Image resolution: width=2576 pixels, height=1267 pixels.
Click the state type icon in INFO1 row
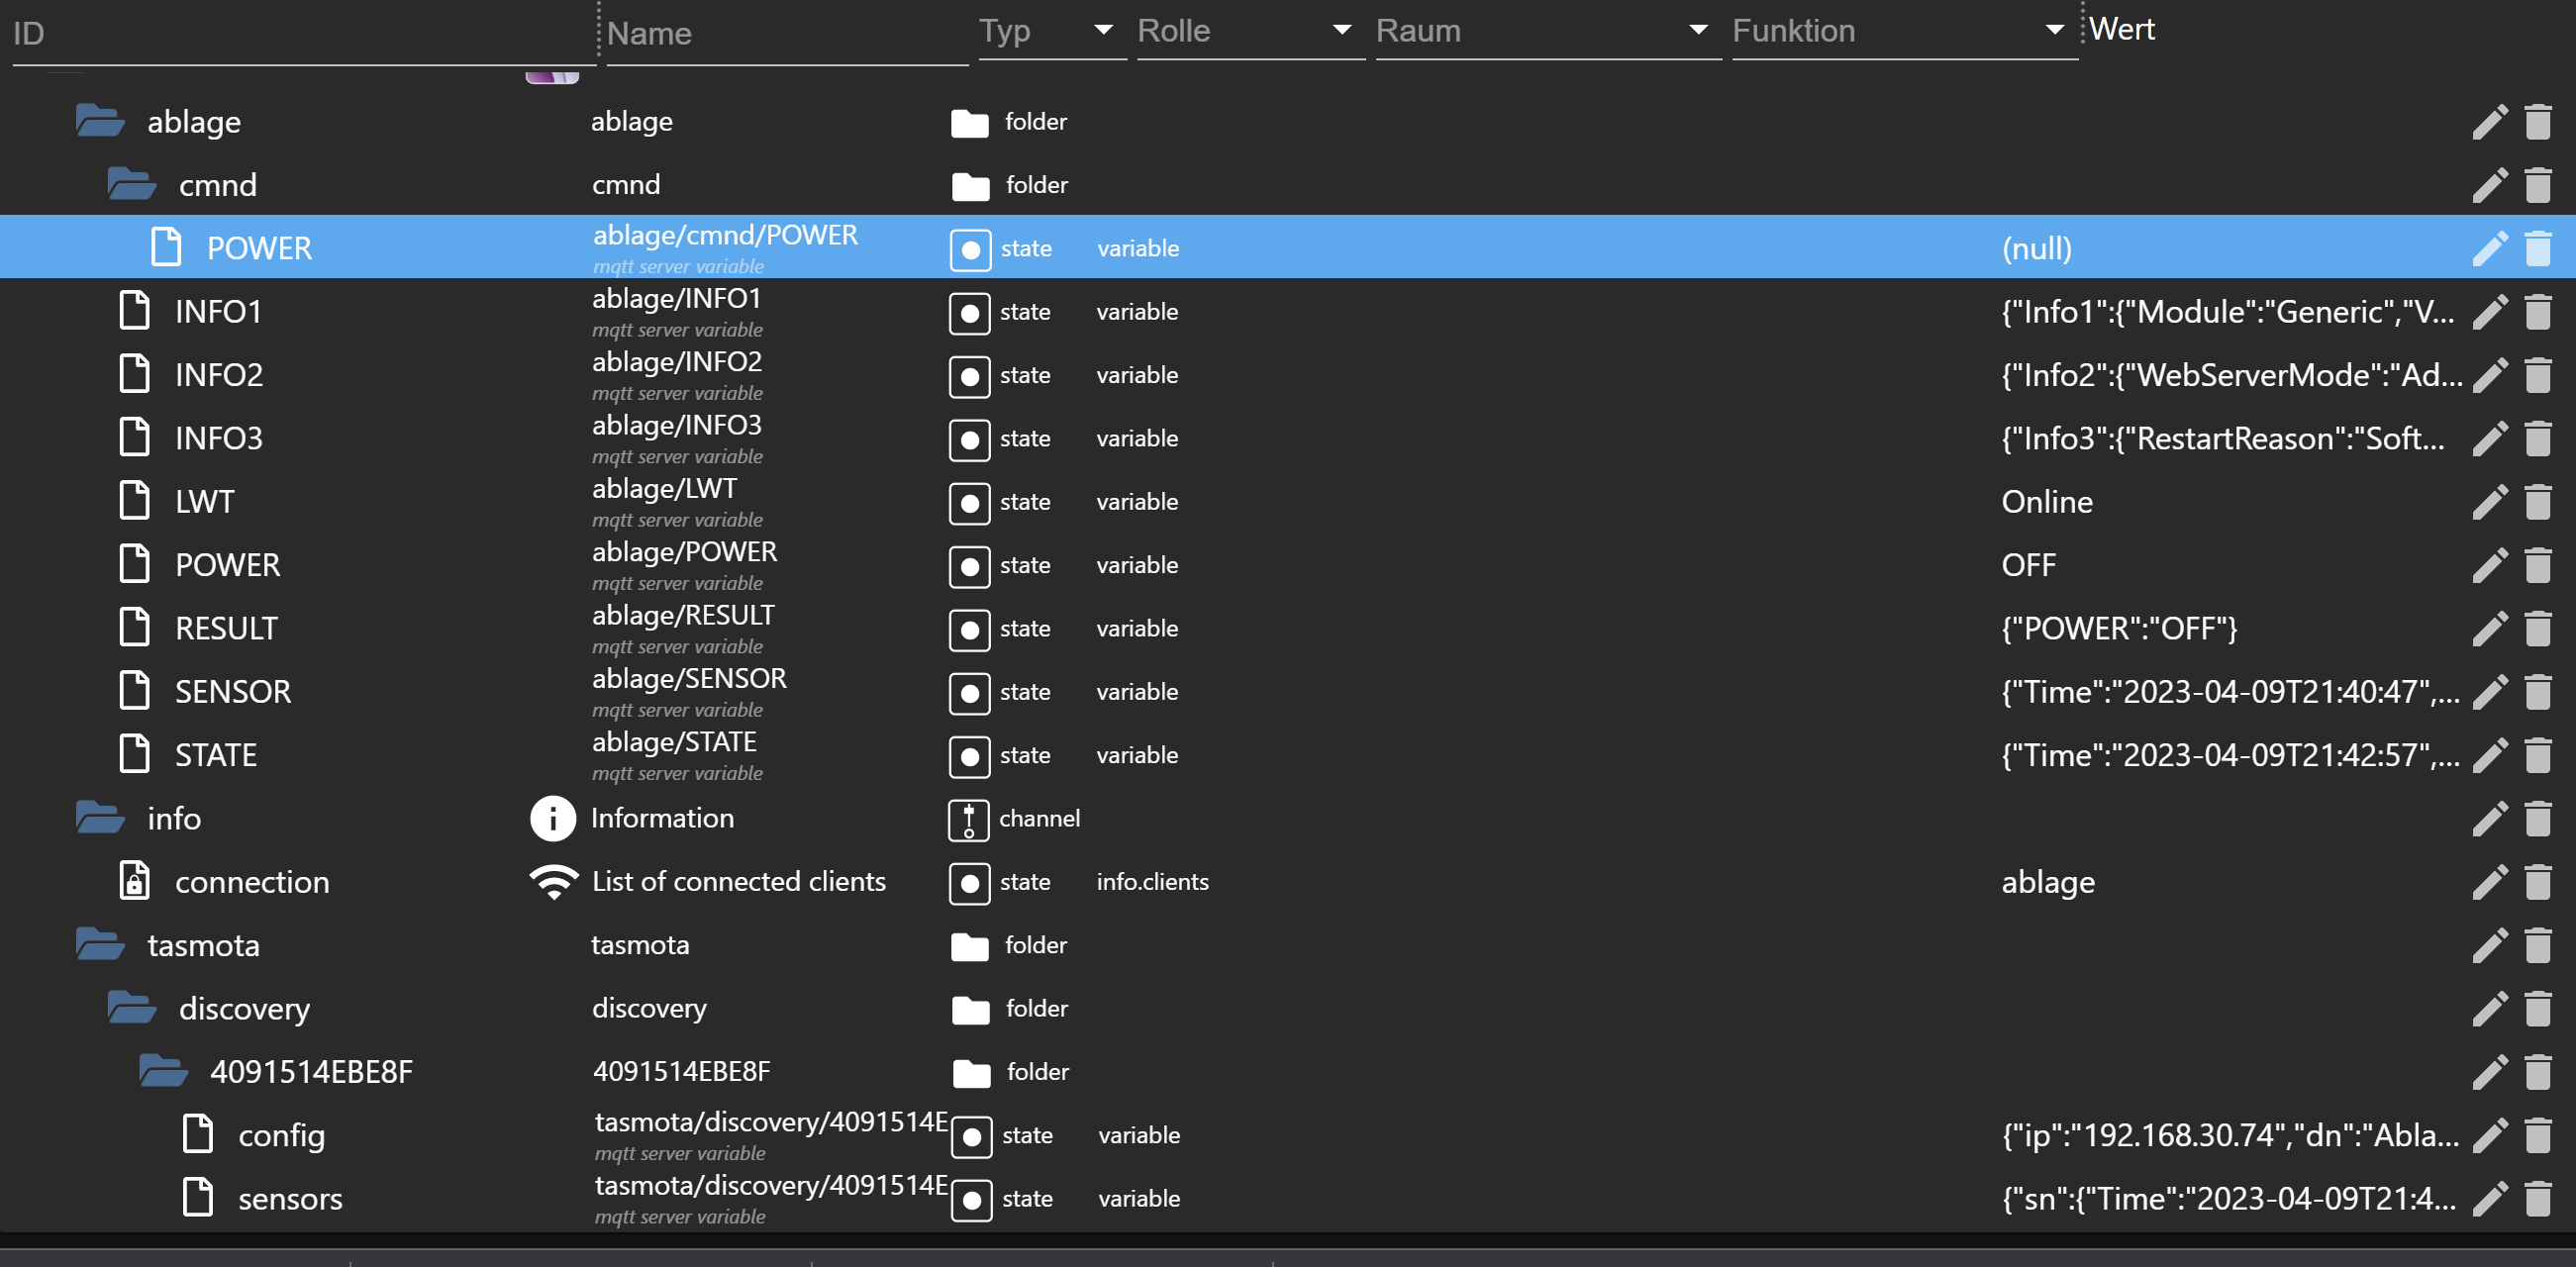[969, 313]
